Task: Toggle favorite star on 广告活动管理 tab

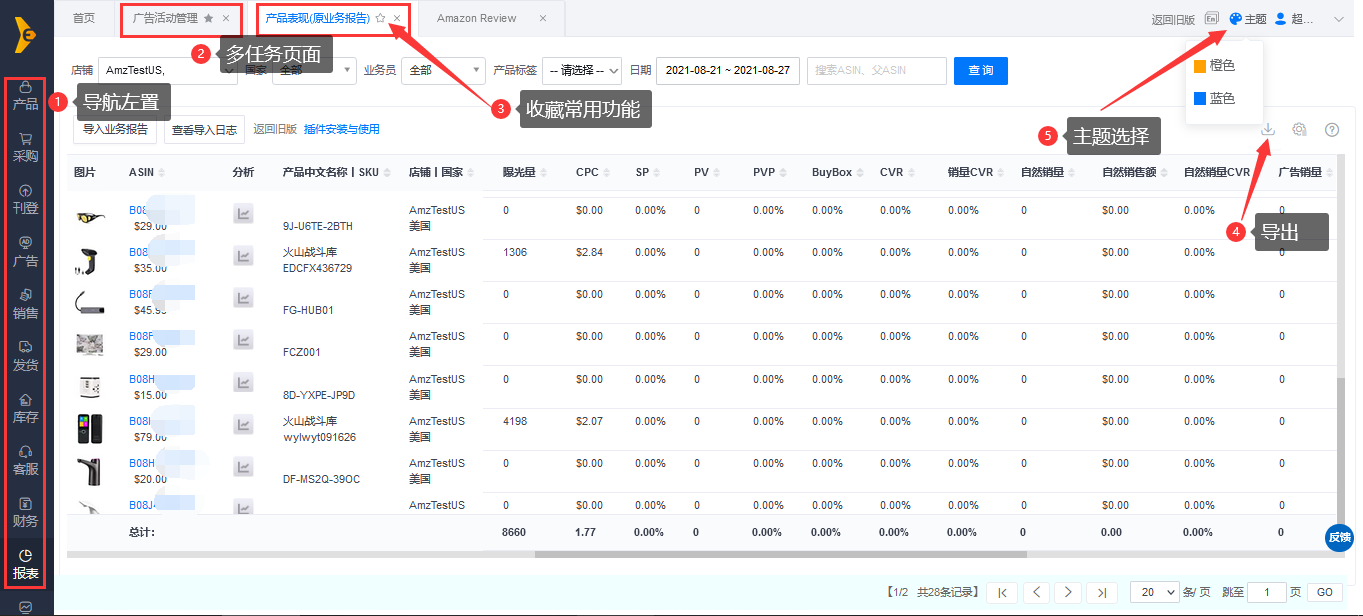Action: pos(208,18)
